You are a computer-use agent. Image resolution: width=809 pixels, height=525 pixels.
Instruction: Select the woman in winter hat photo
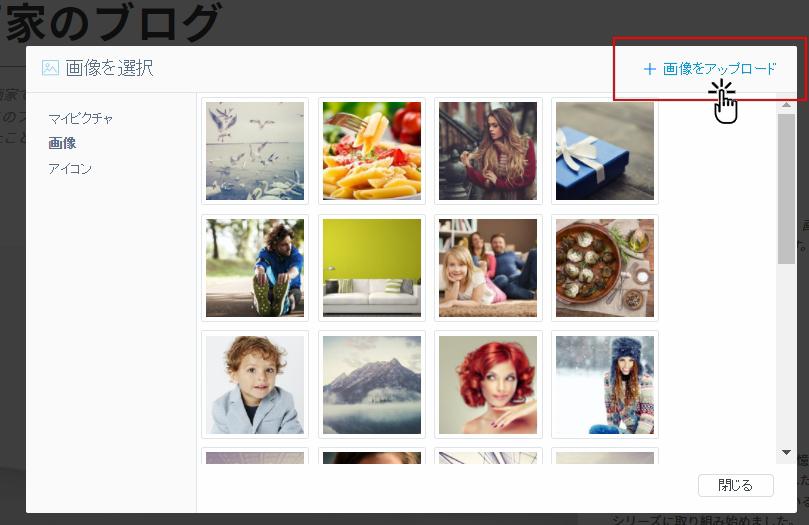tap(605, 385)
